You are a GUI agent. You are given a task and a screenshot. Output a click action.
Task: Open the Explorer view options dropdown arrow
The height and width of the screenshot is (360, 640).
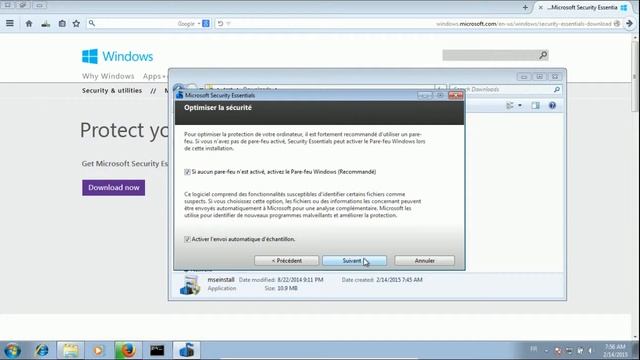click(520, 106)
